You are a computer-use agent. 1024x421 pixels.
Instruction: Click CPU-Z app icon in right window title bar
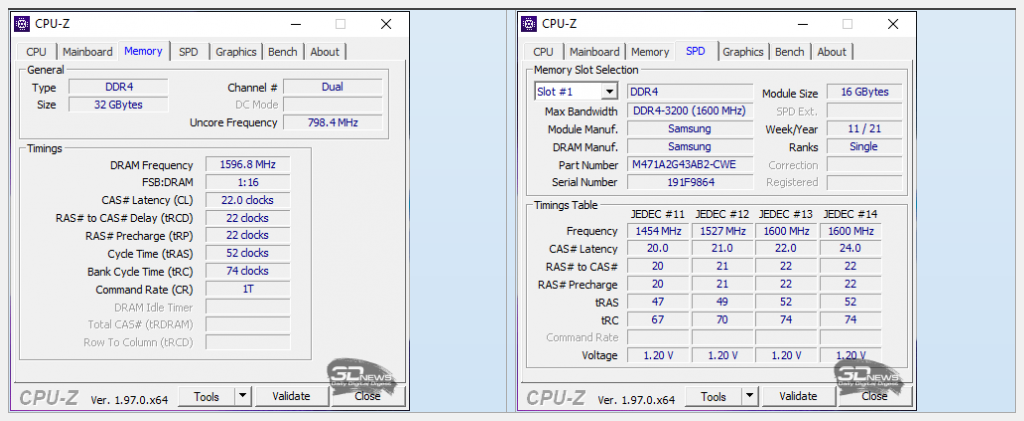point(529,24)
